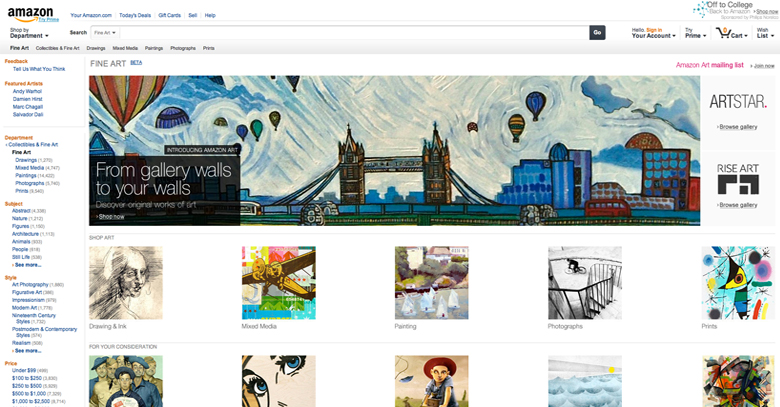Open the Photographs cyclist thumbnail
The image size is (780, 407).
point(585,283)
